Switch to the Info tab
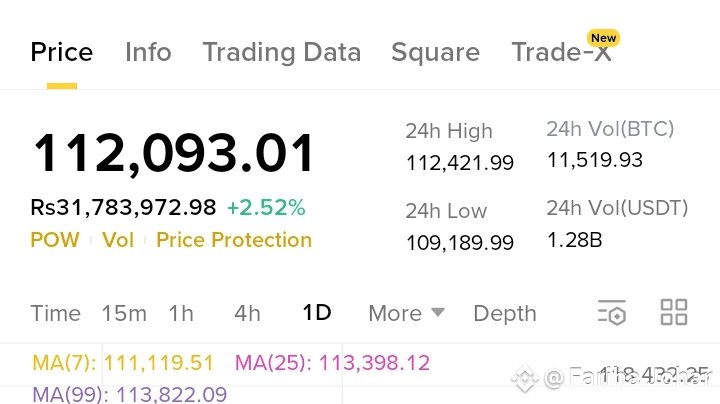The width and height of the screenshot is (720, 404). [148, 52]
